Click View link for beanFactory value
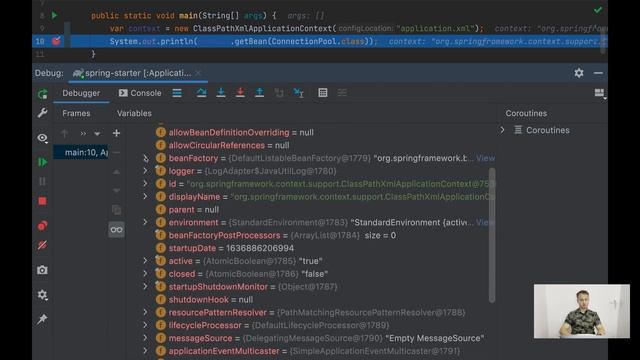 (485, 158)
